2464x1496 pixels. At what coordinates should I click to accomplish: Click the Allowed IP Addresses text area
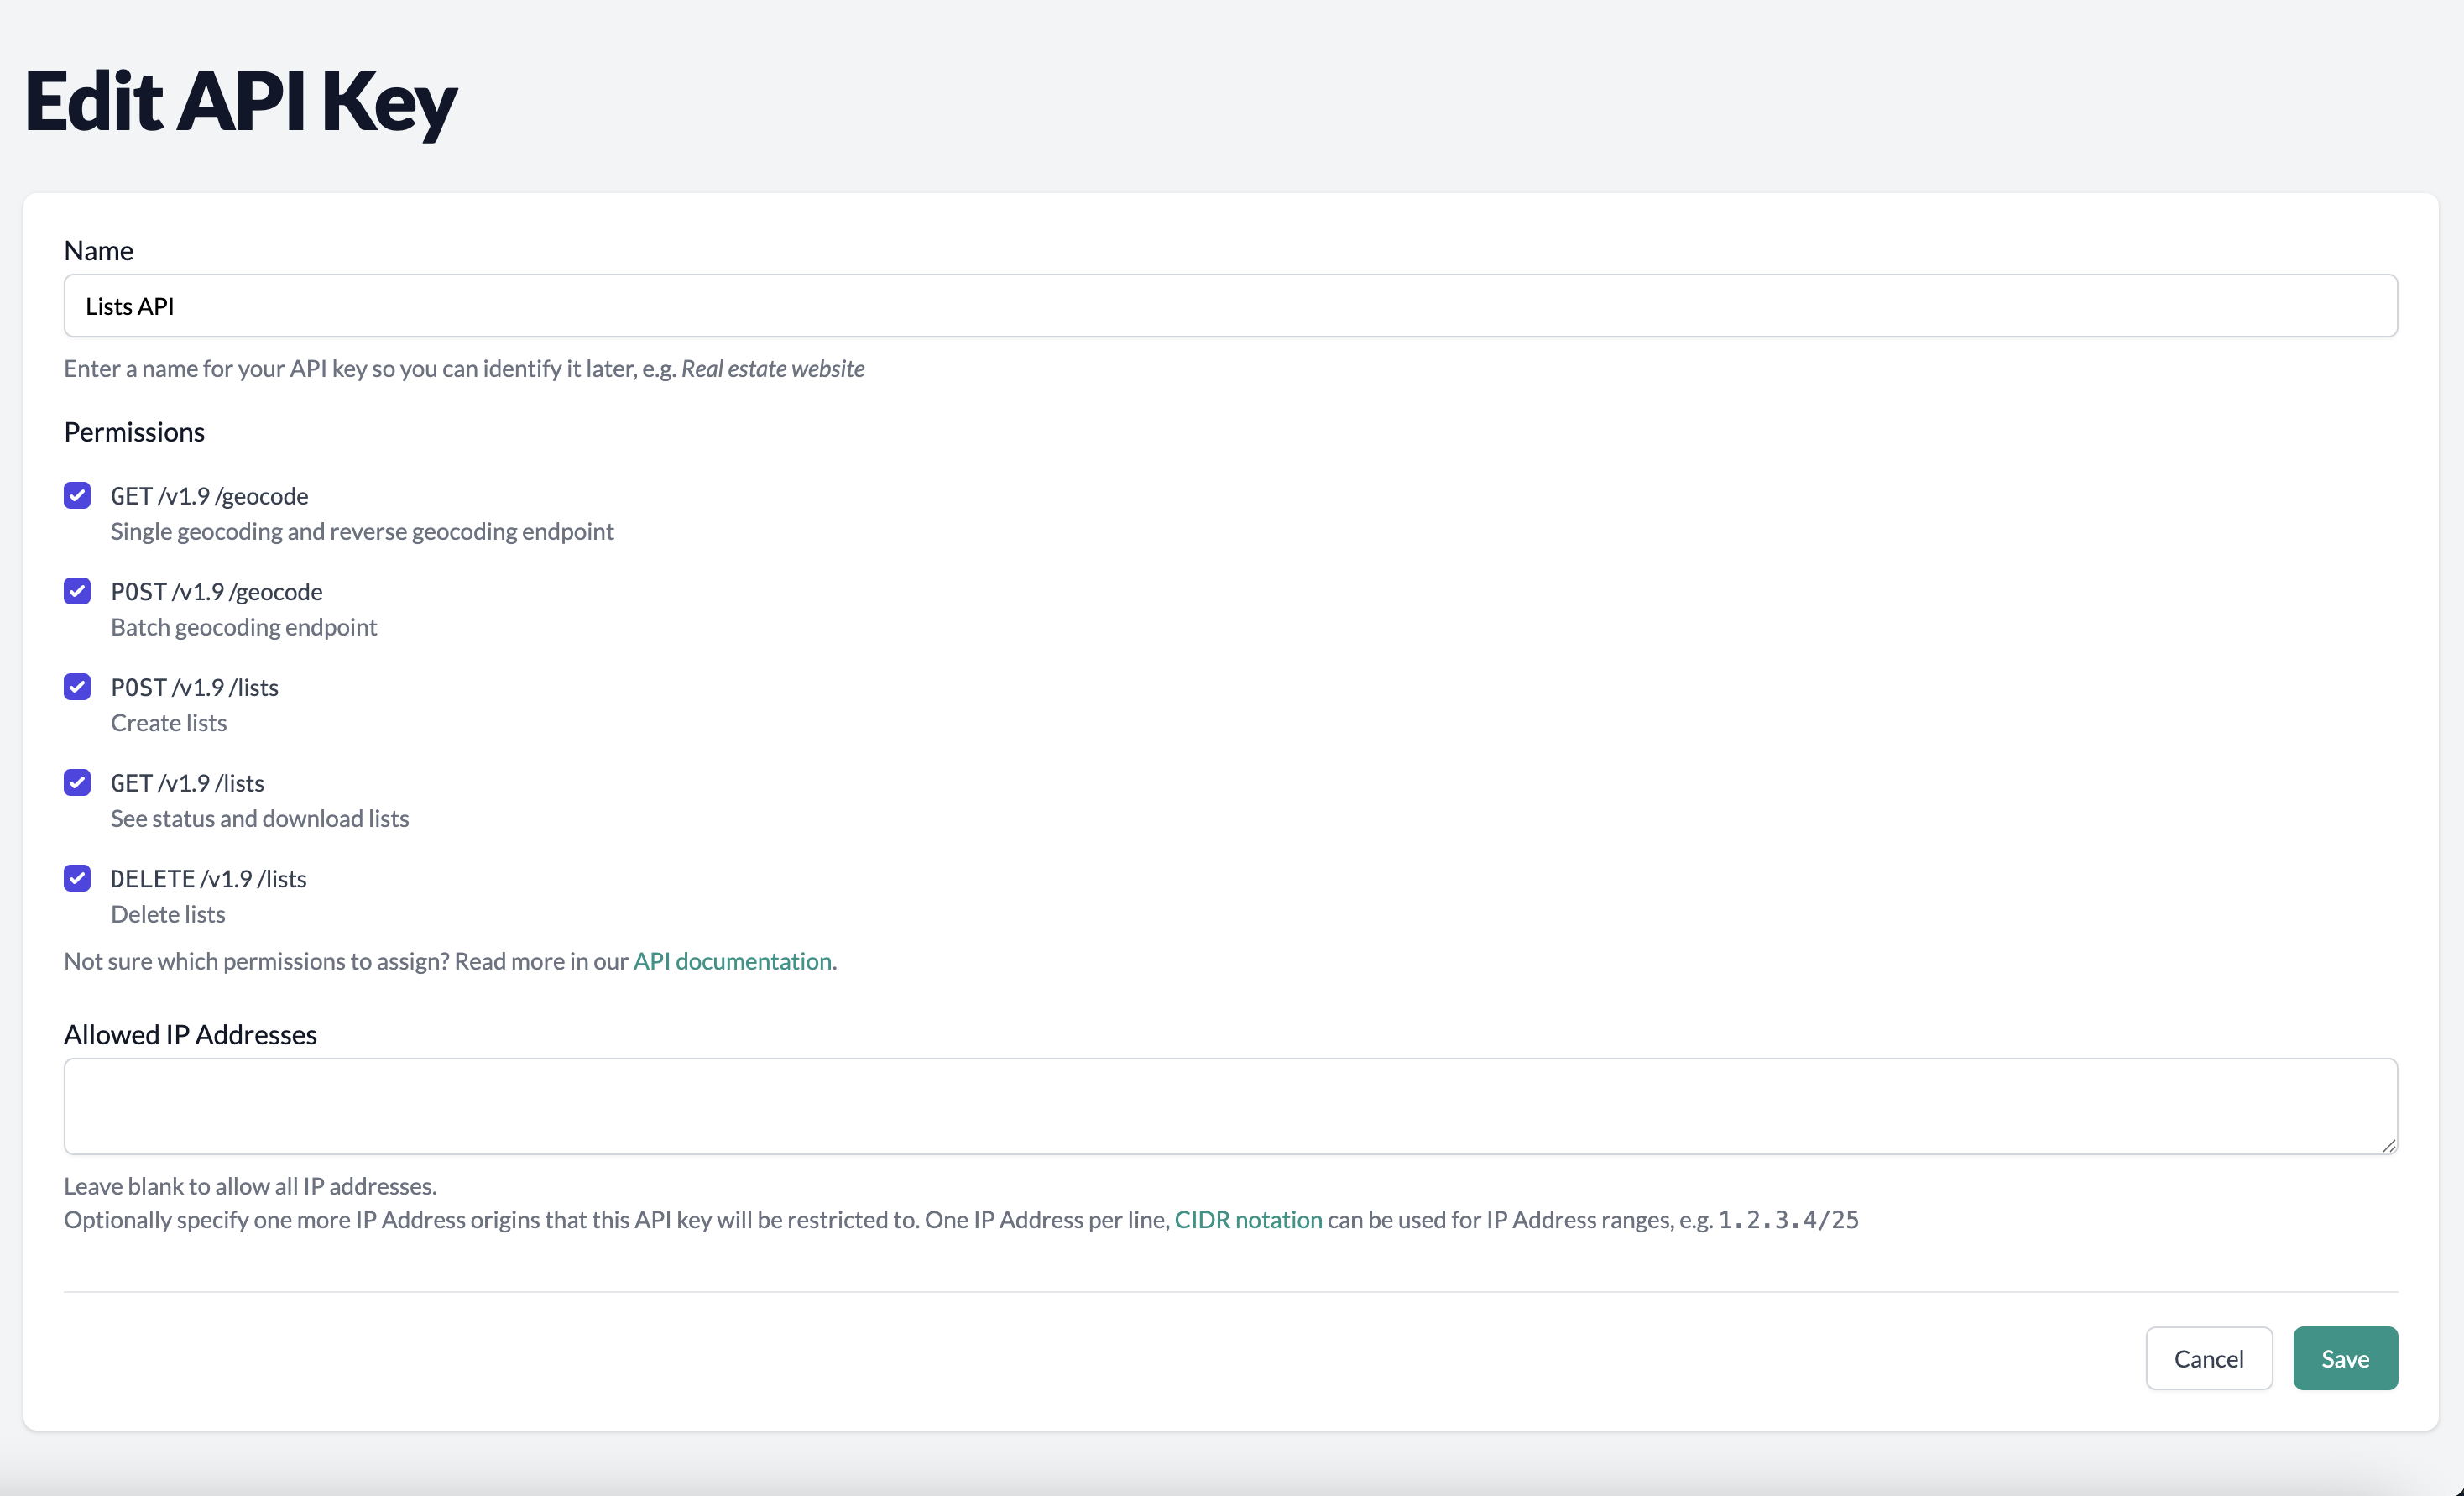(x=1200, y=1105)
